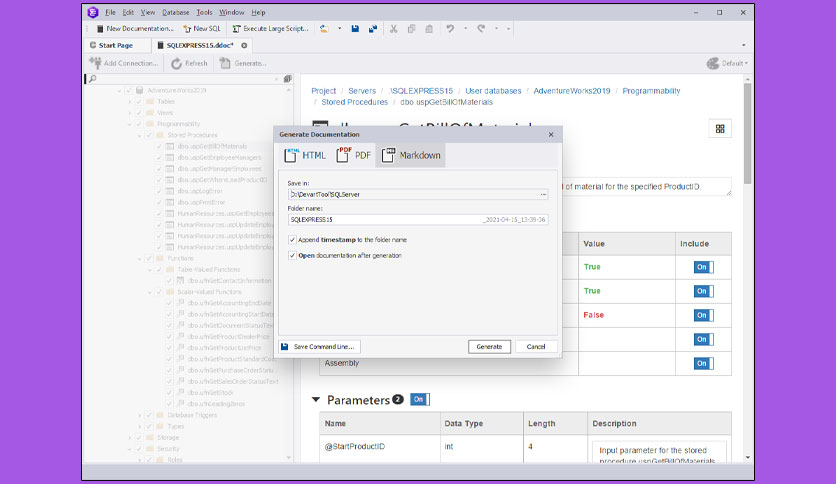Open the Window menu
Image resolution: width=836 pixels, height=484 pixels.
[231, 12]
